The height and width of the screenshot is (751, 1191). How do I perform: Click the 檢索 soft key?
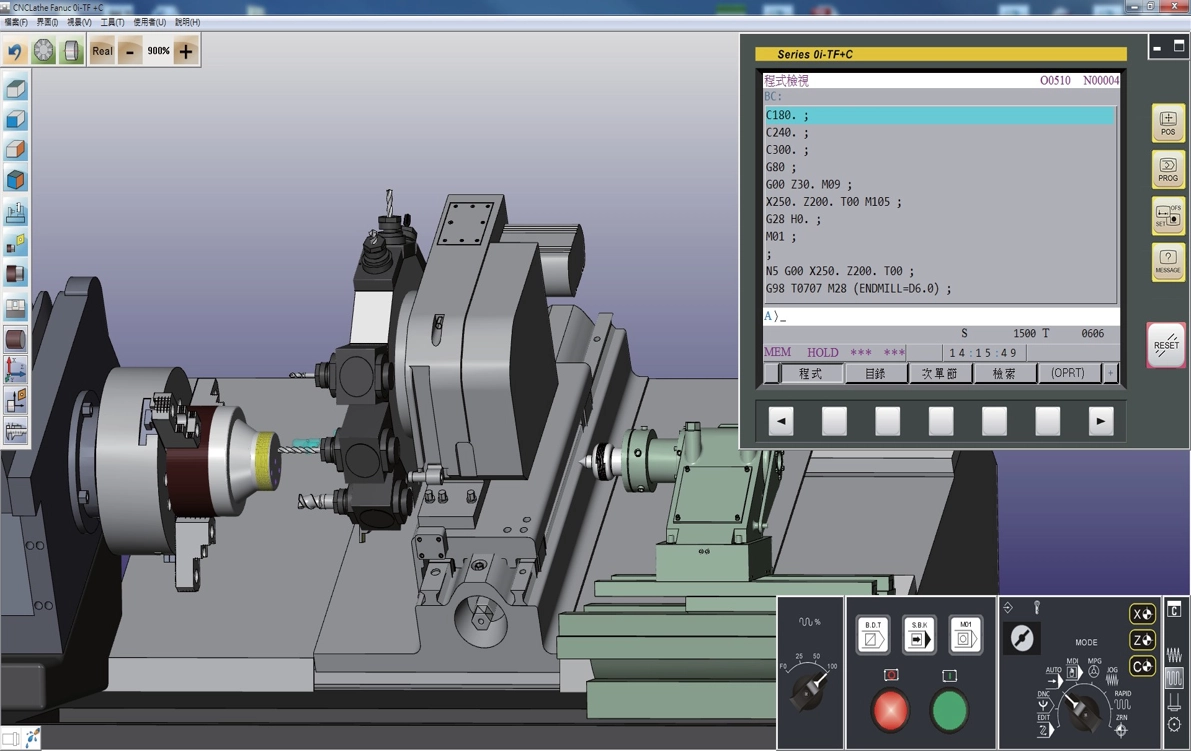[1004, 373]
